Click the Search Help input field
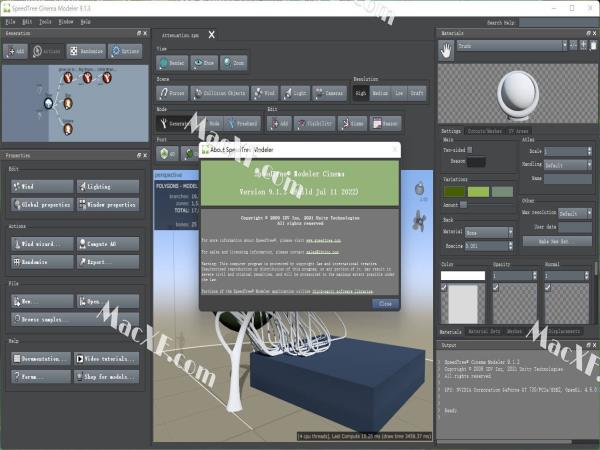600x450 pixels. [559, 23]
